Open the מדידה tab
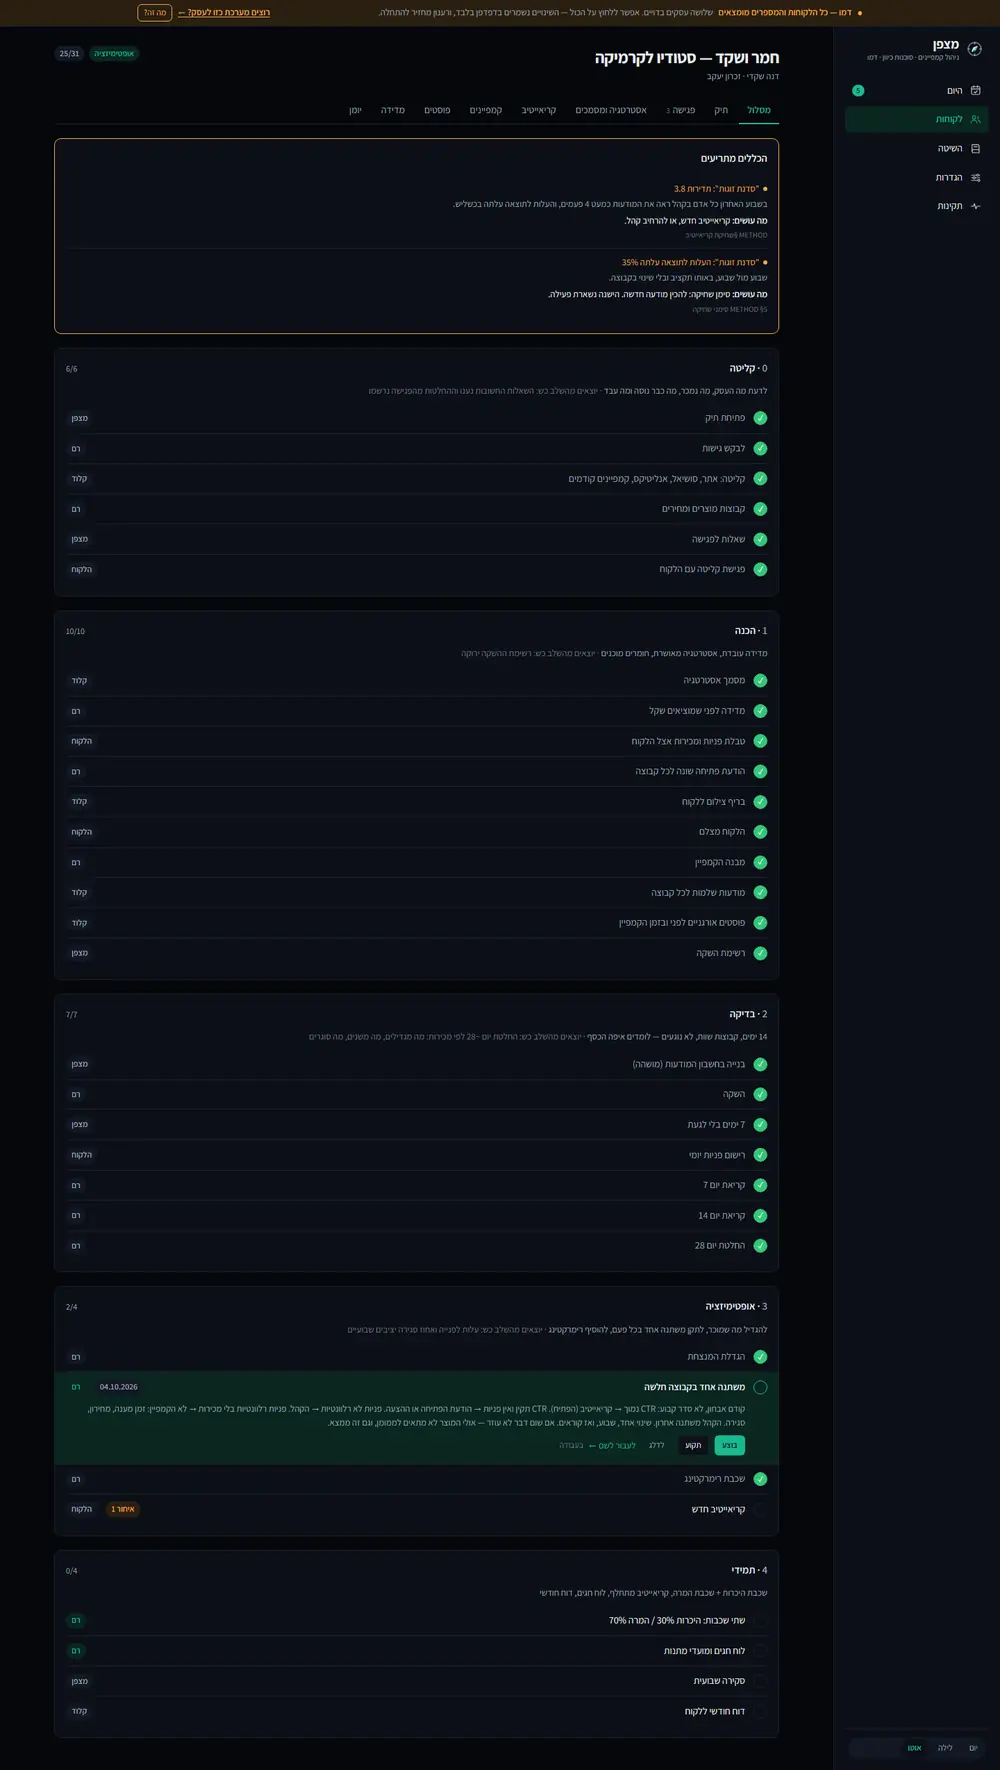This screenshot has height=1770, width=1000. pos(393,110)
